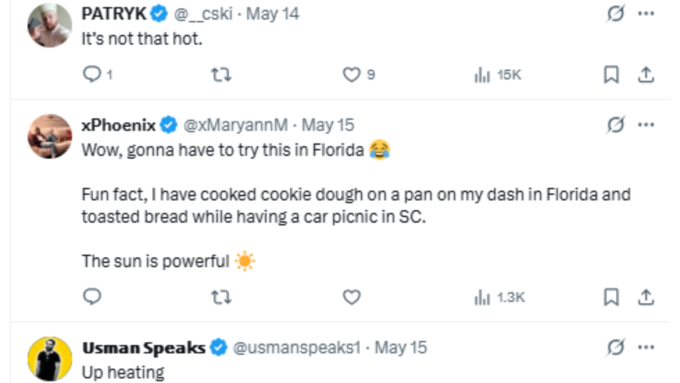Bookmark xPhoenix's tweet

point(611,297)
